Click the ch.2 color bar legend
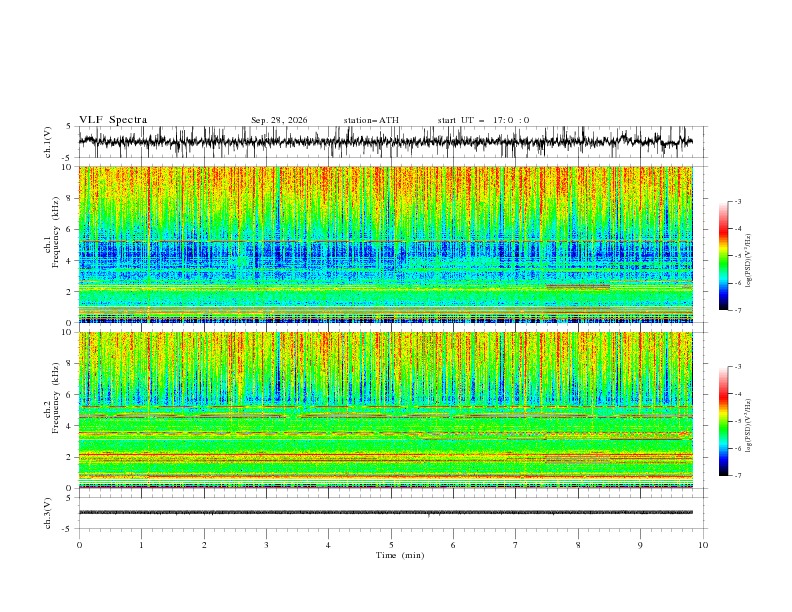 point(723,421)
